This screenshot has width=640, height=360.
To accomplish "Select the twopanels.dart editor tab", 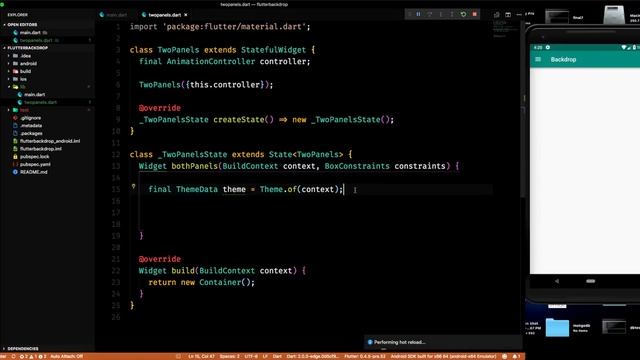I will click(x=164, y=15).
